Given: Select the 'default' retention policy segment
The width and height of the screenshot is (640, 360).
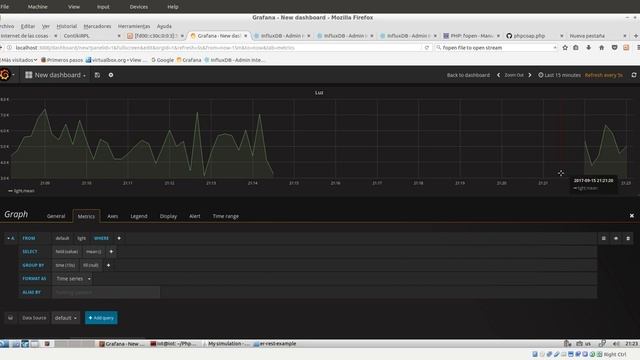Looking at the screenshot, I should coord(62,238).
